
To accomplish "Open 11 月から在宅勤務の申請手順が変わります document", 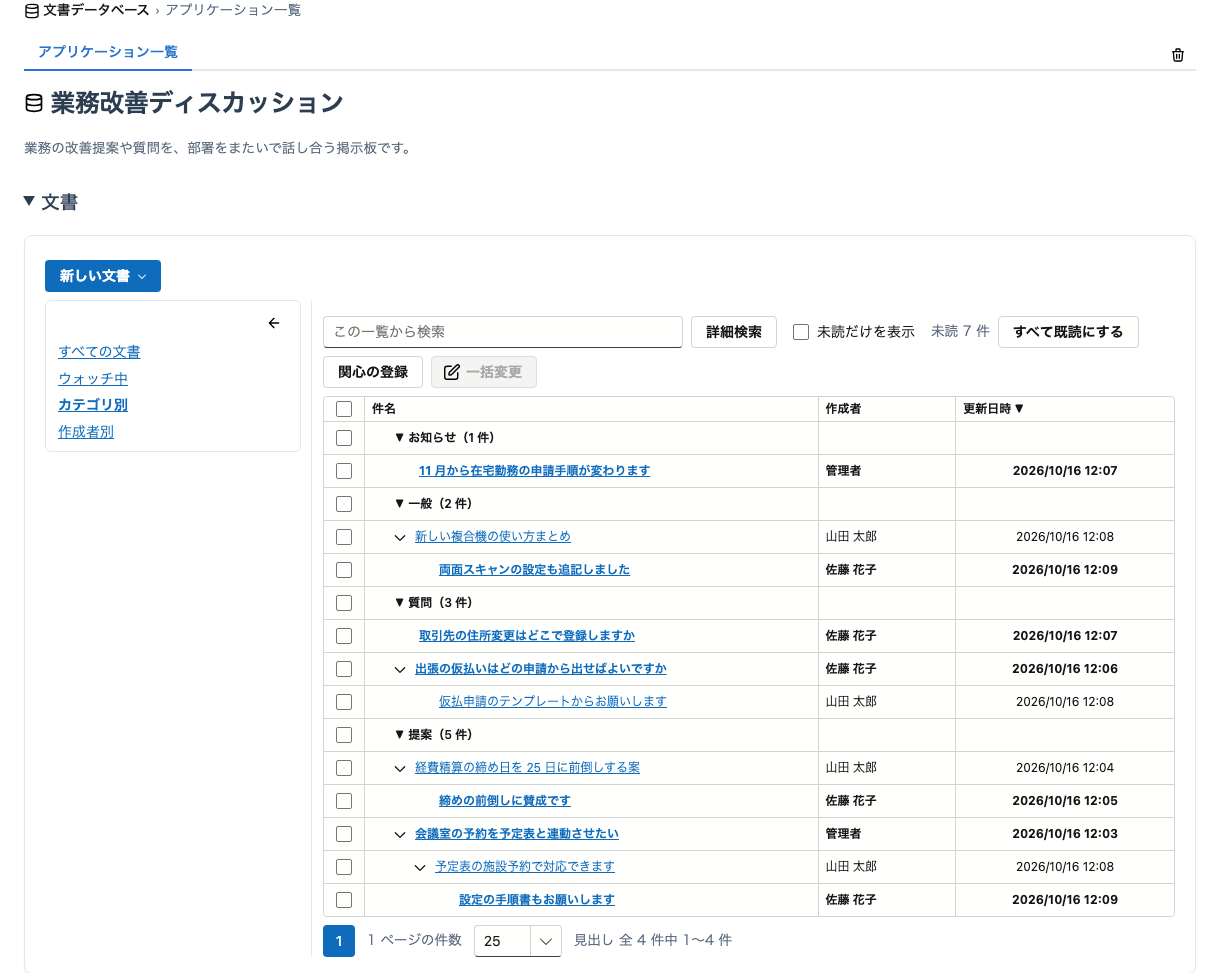I will click(535, 471).
